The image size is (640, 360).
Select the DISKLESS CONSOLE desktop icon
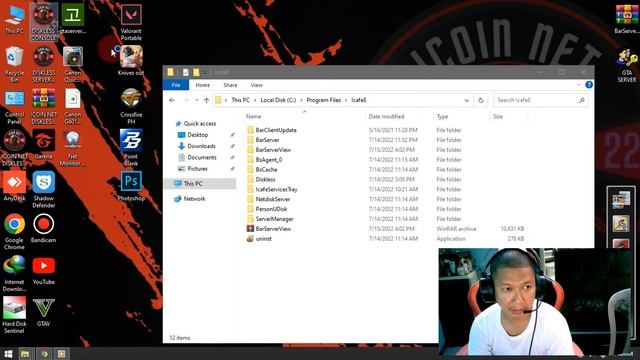[x=43, y=22]
